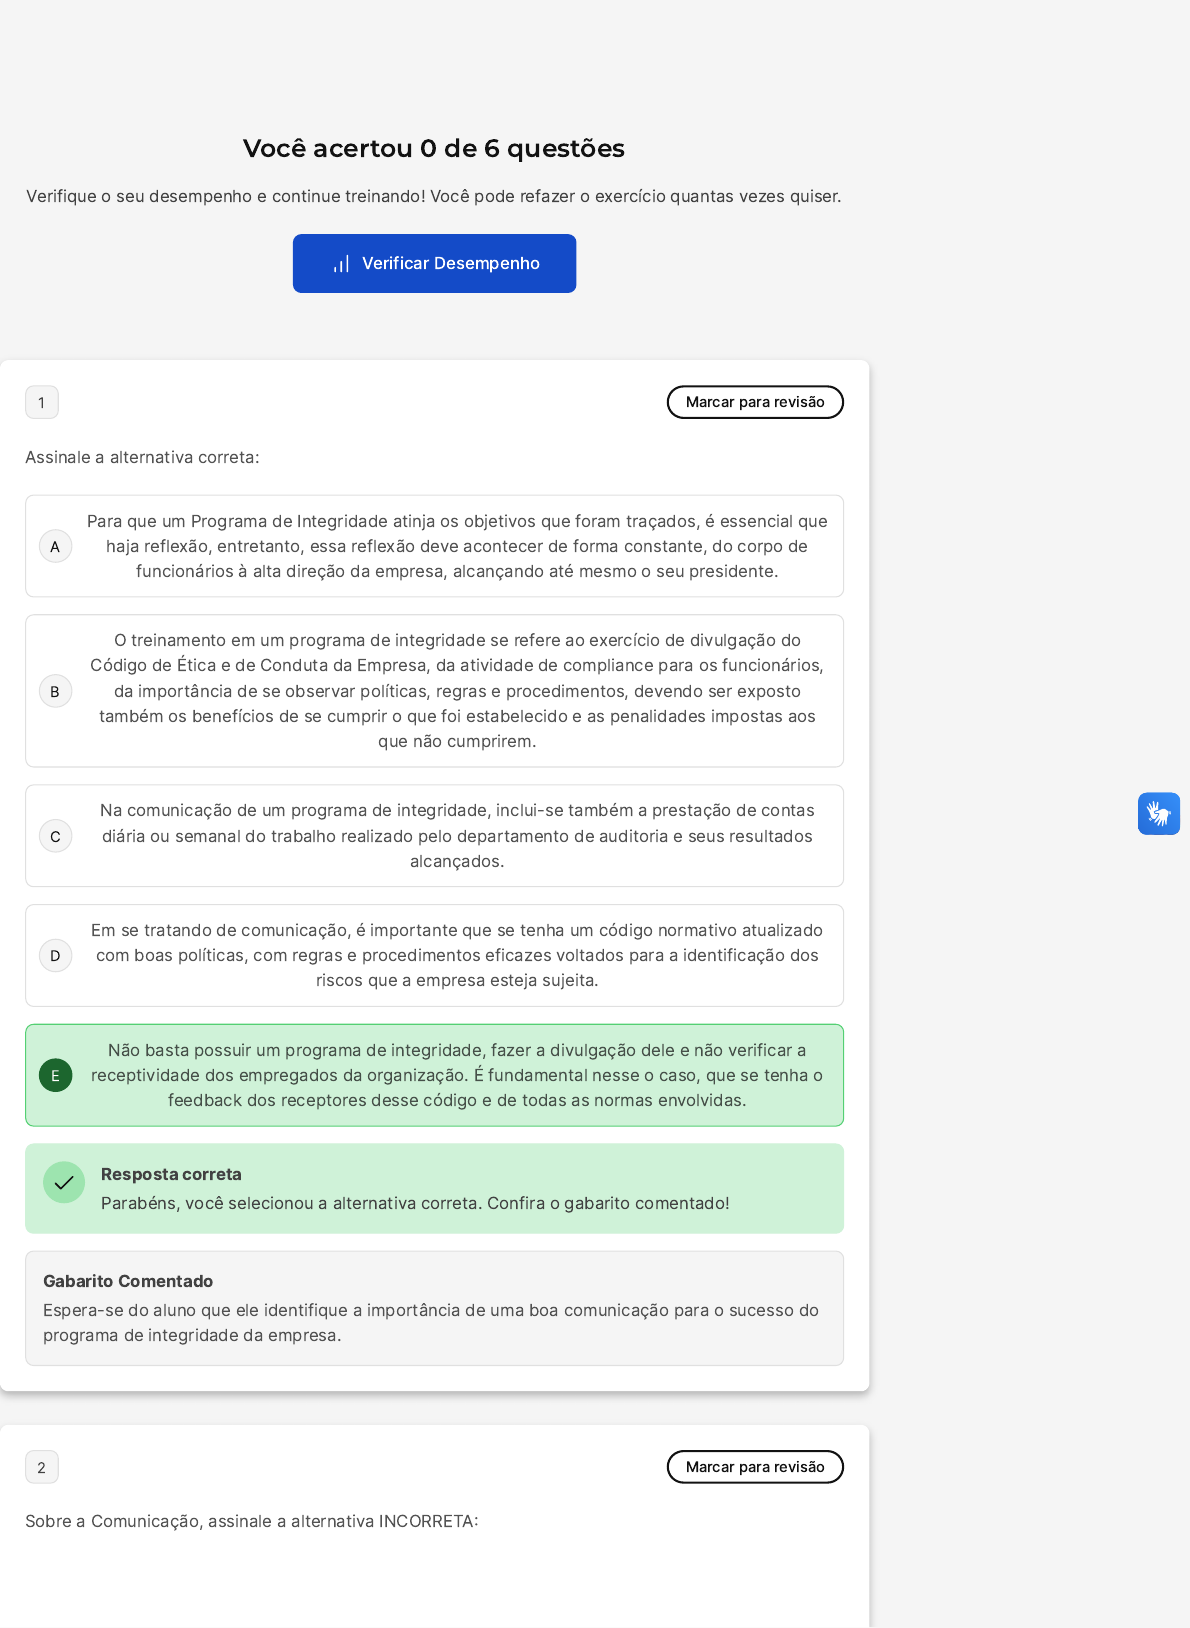Click the Verificar Desempenho button
This screenshot has height=1628, width=1190.
434,263
